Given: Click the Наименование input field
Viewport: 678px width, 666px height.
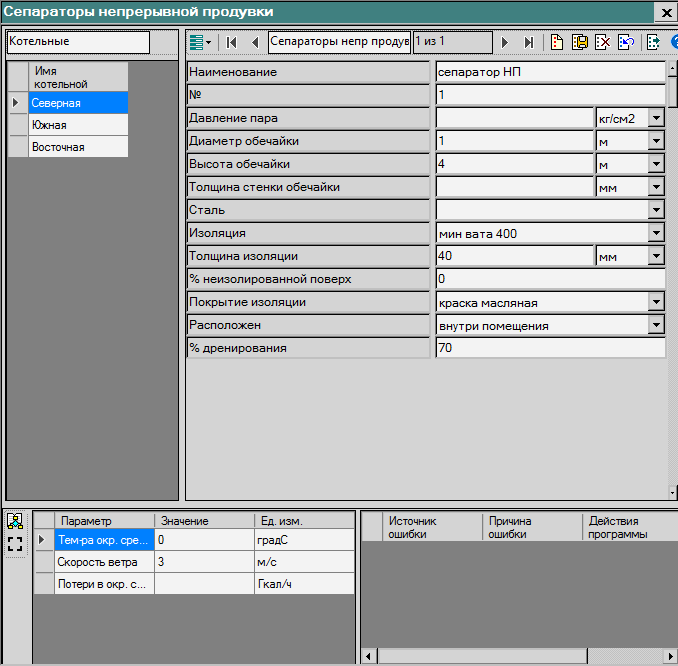Looking at the screenshot, I should [x=550, y=72].
